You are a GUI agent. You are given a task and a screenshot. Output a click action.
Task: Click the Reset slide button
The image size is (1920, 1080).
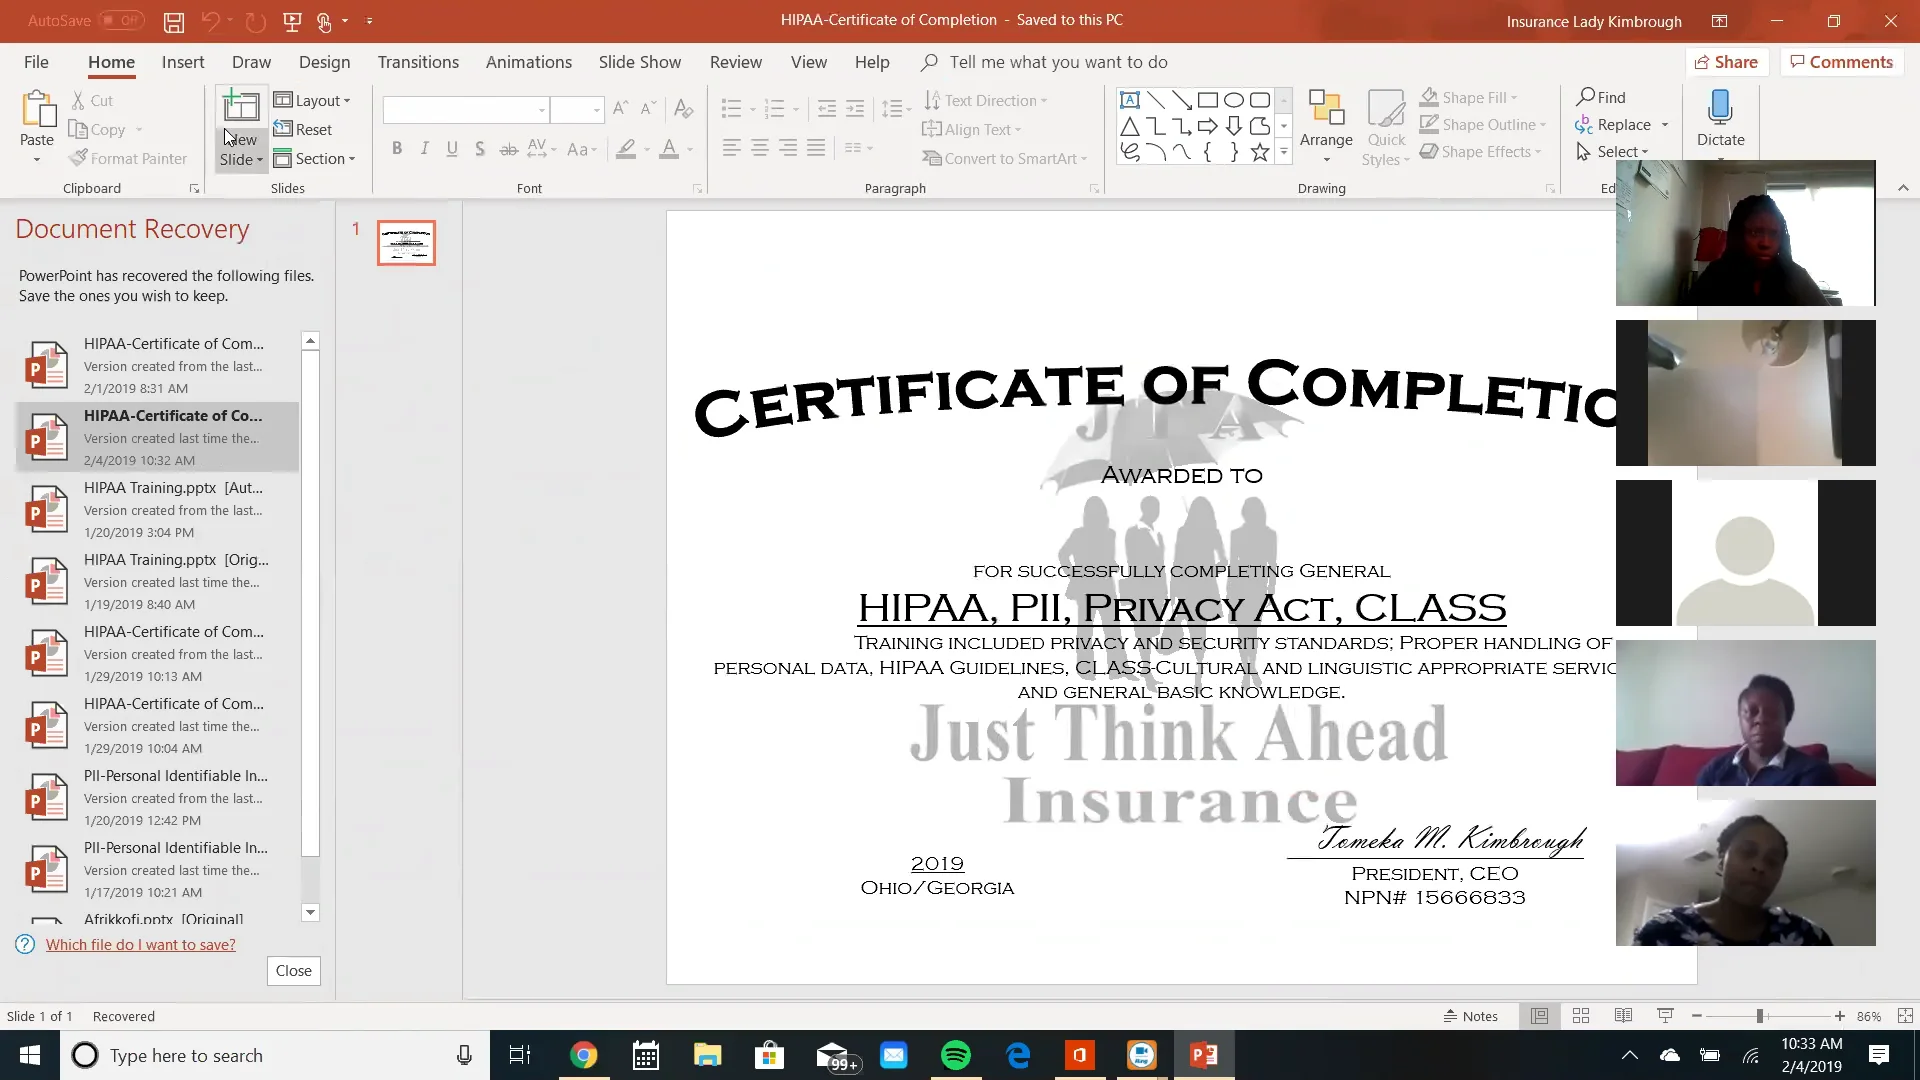(x=303, y=129)
